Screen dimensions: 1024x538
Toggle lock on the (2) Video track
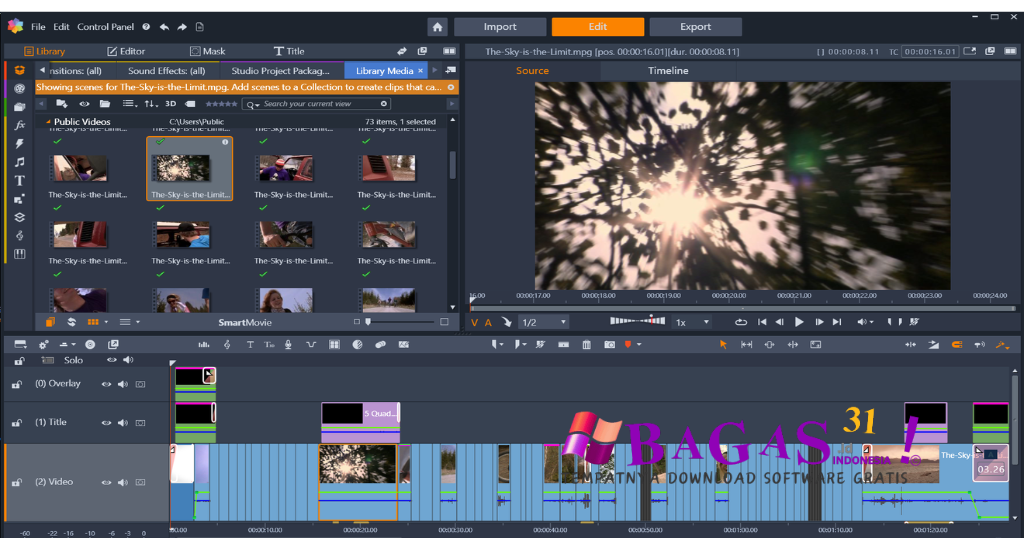pyautogui.click(x=17, y=483)
